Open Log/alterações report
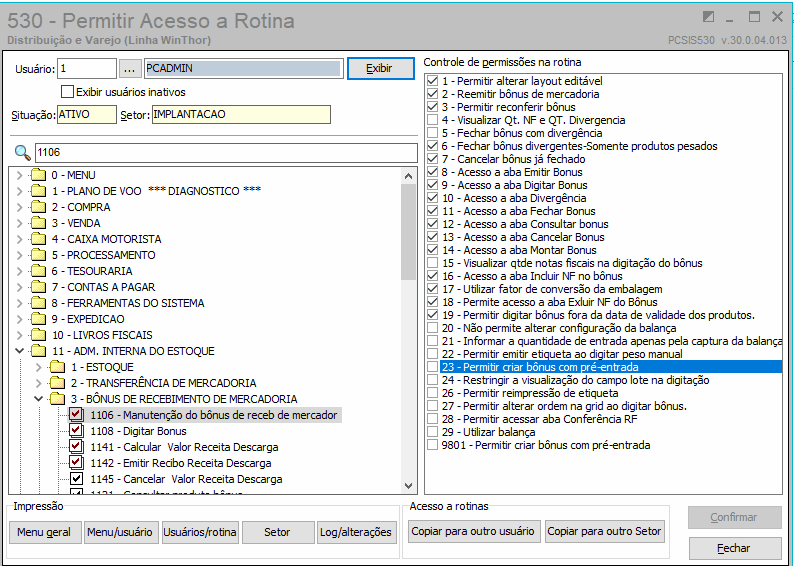This screenshot has height=566, width=794. [x=356, y=532]
